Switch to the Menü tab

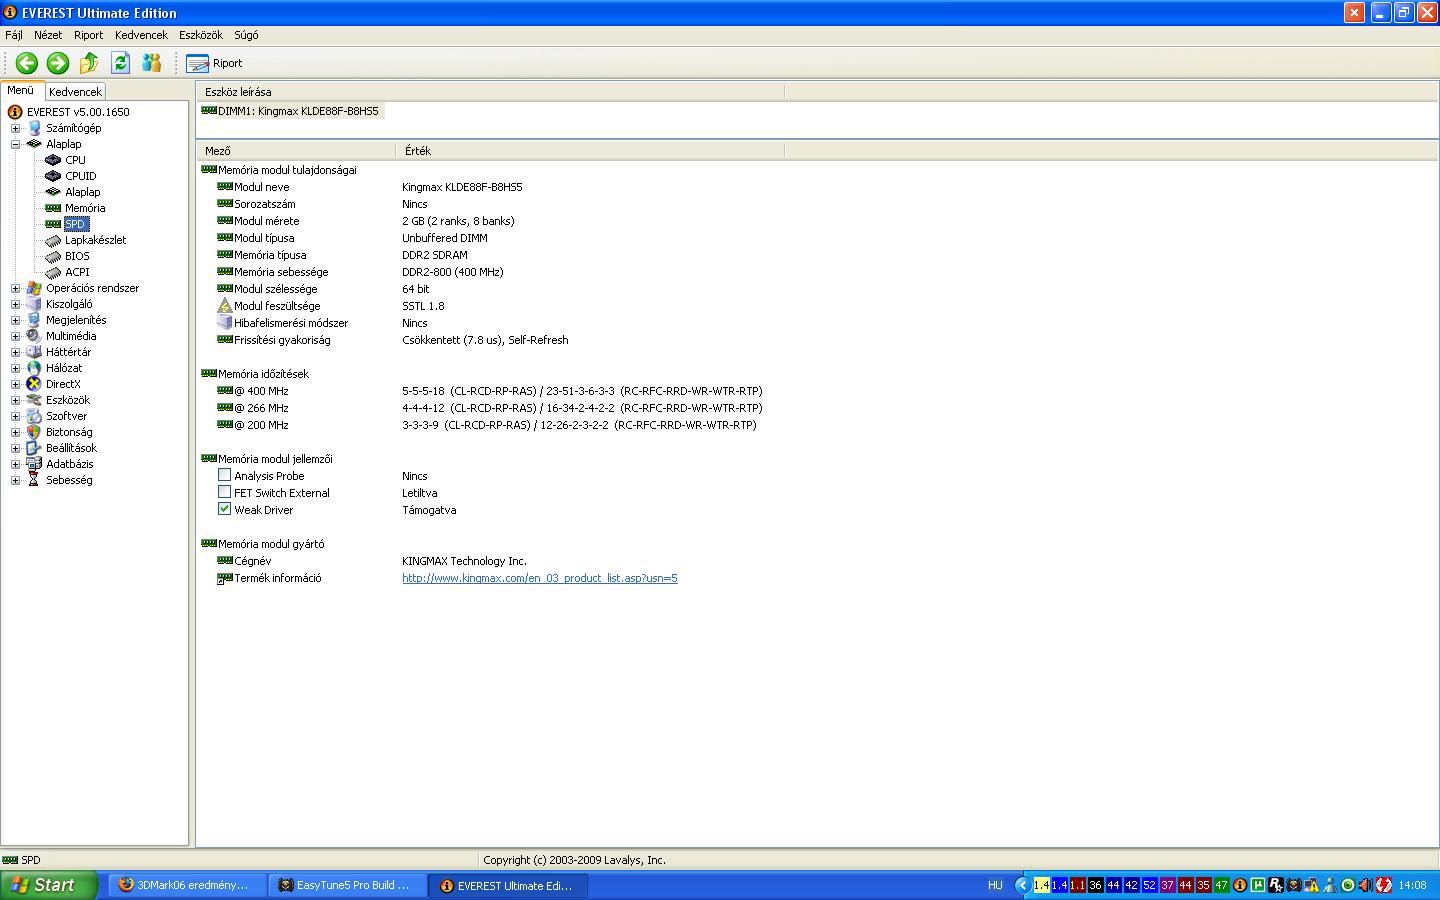pyautogui.click(x=21, y=90)
